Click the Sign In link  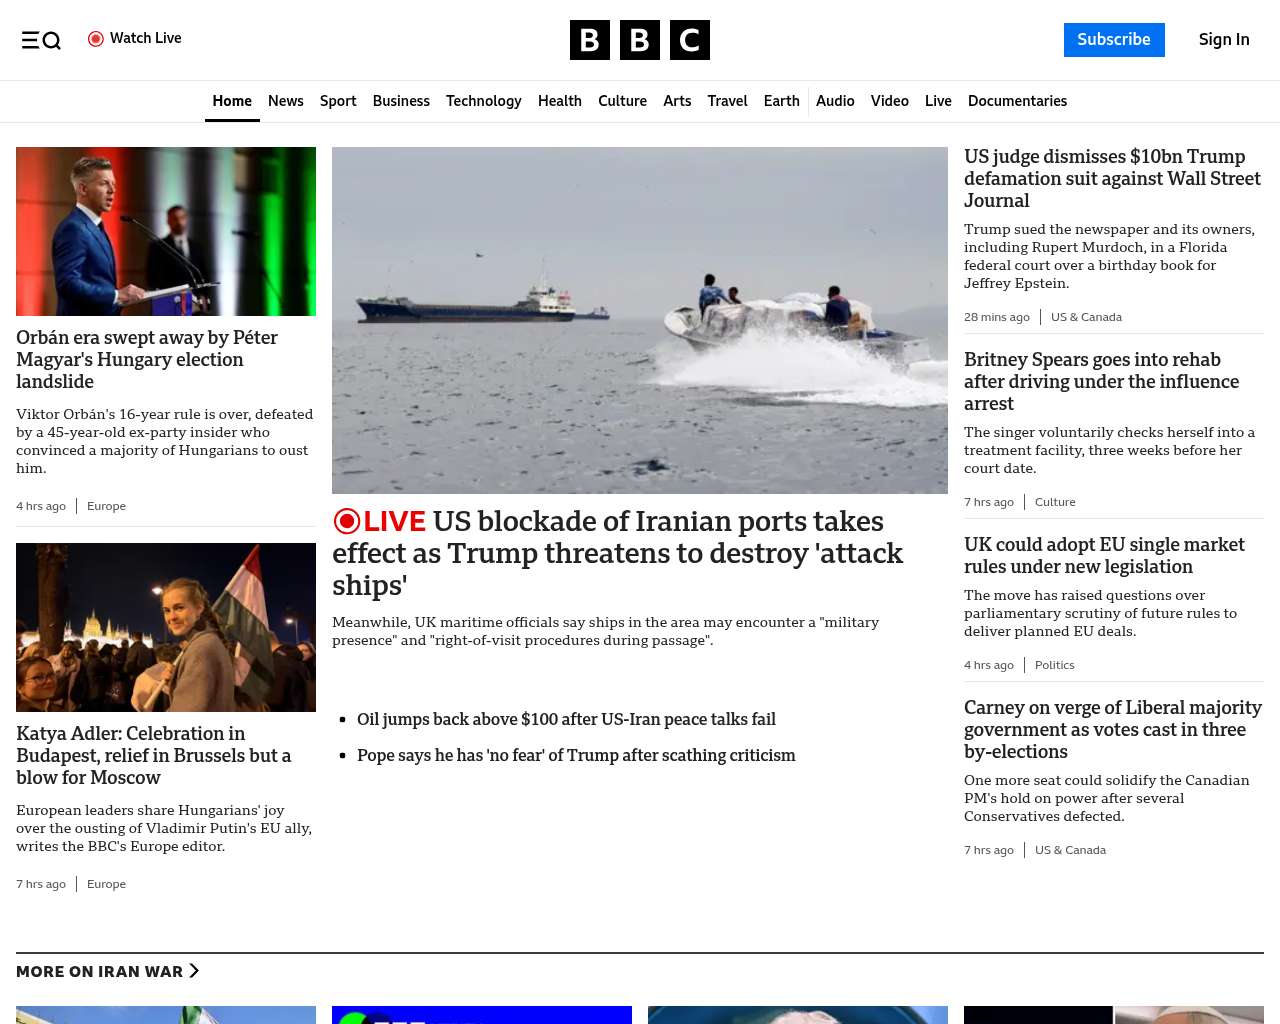click(1223, 40)
